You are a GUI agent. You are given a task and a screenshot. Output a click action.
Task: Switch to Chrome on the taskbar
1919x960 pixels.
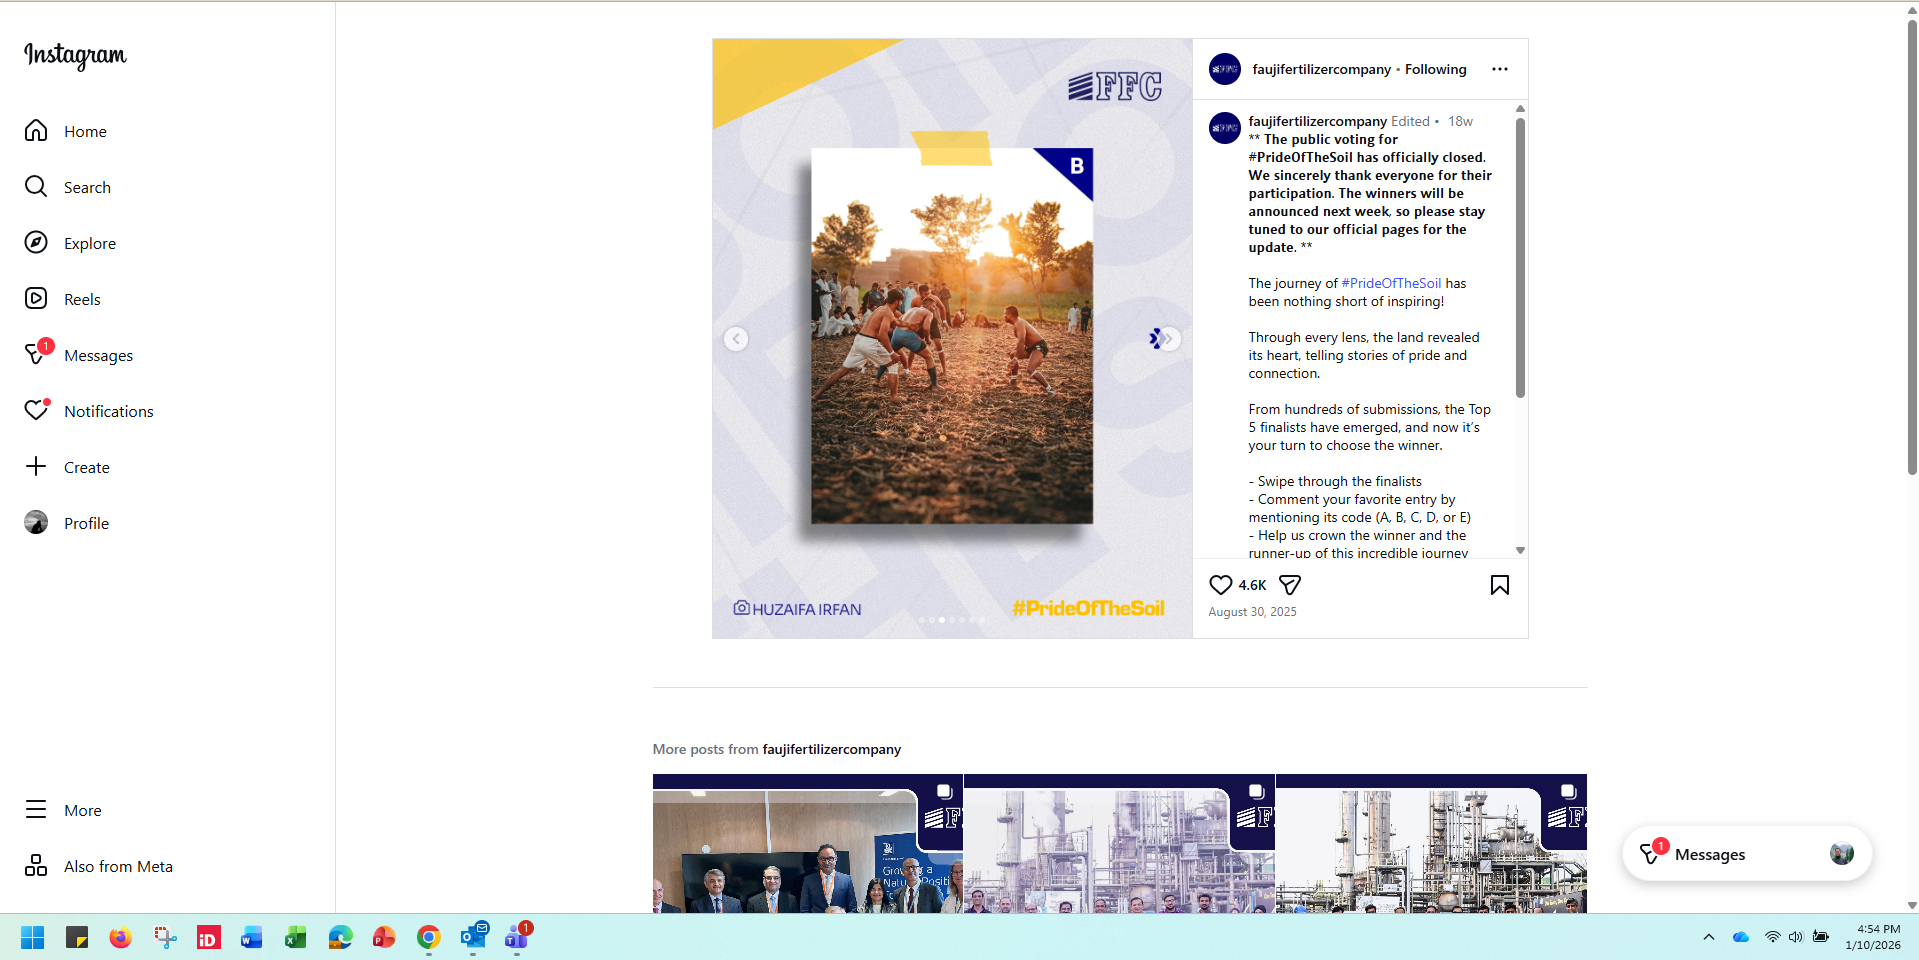click(x=428, y=937)
